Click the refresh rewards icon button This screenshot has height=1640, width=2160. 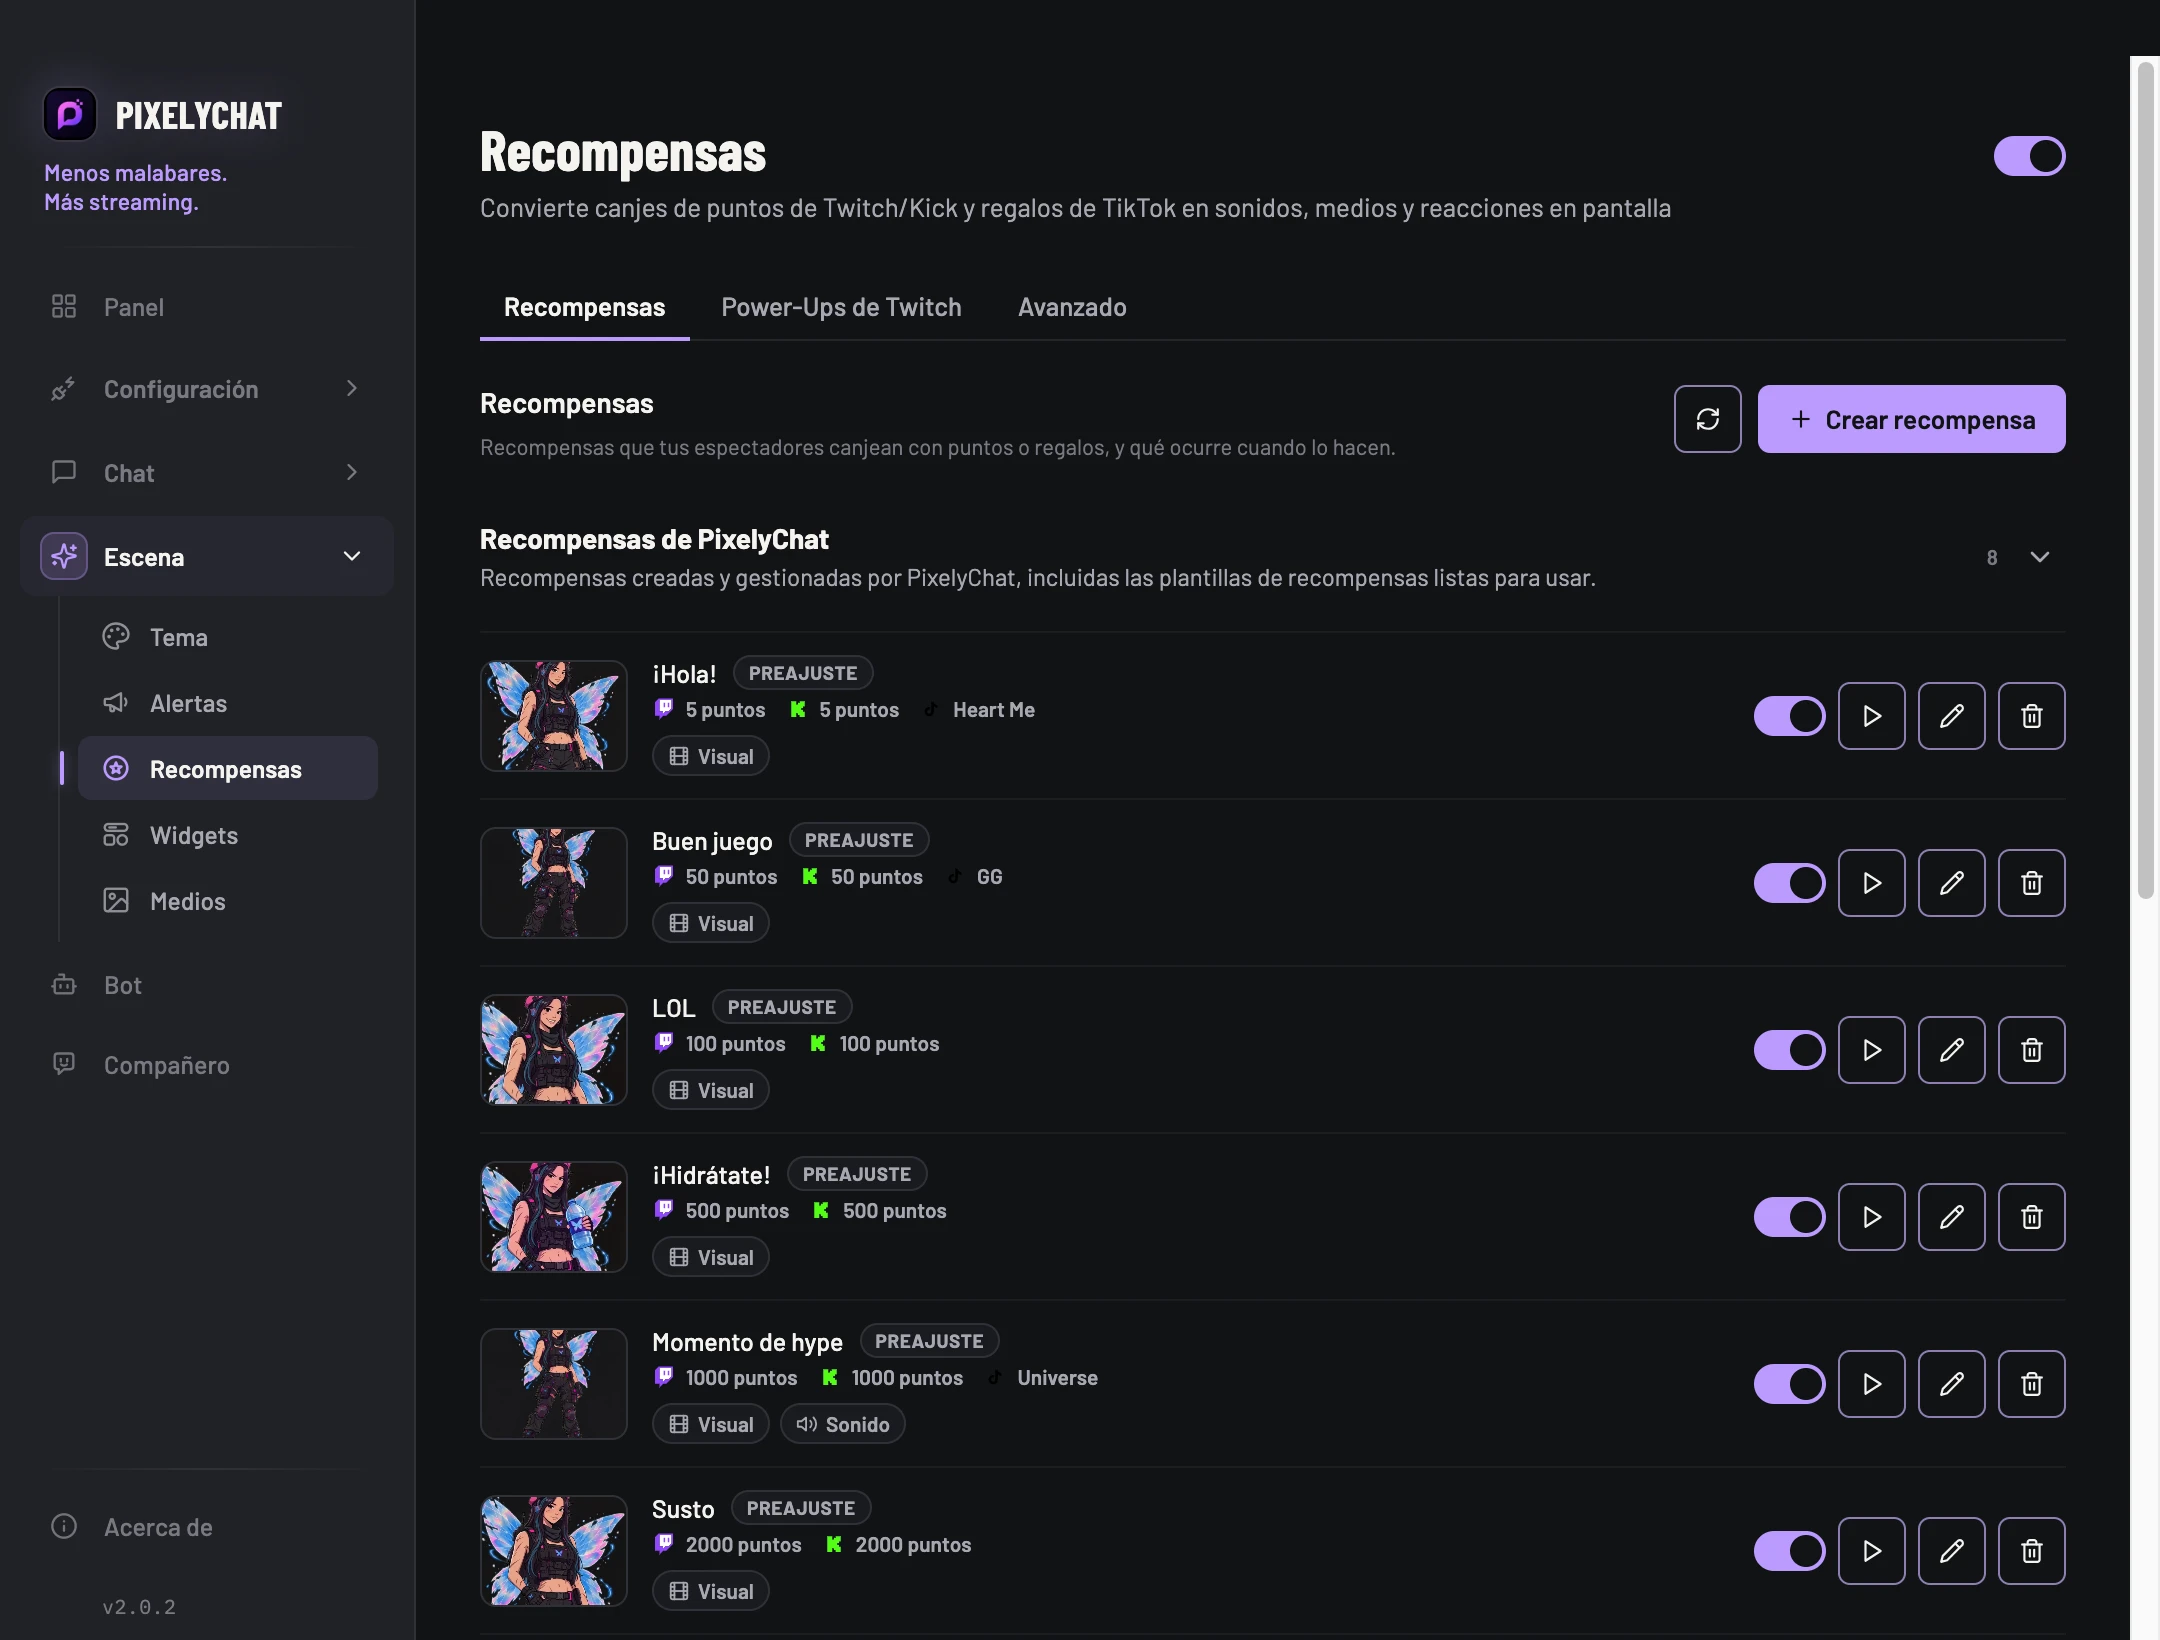(x=1707, y=419)
